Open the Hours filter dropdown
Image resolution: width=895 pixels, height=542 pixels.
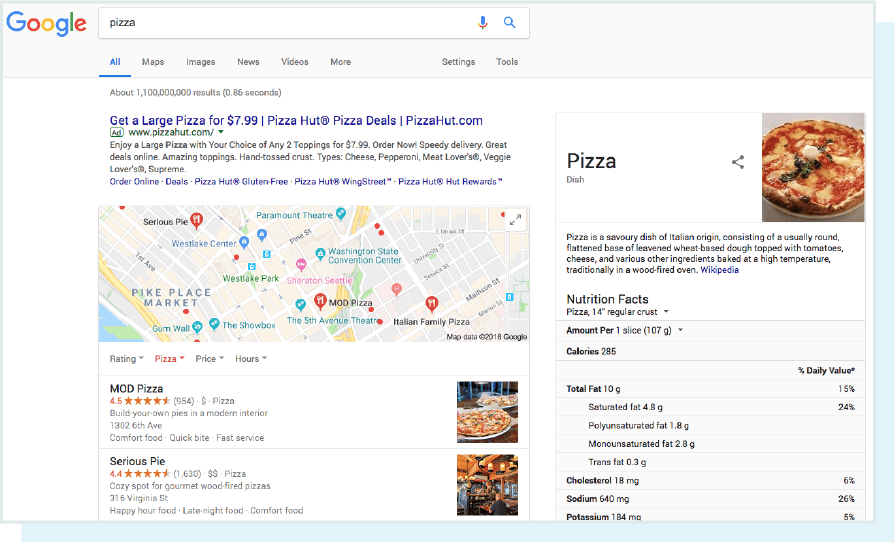point(251,359)
